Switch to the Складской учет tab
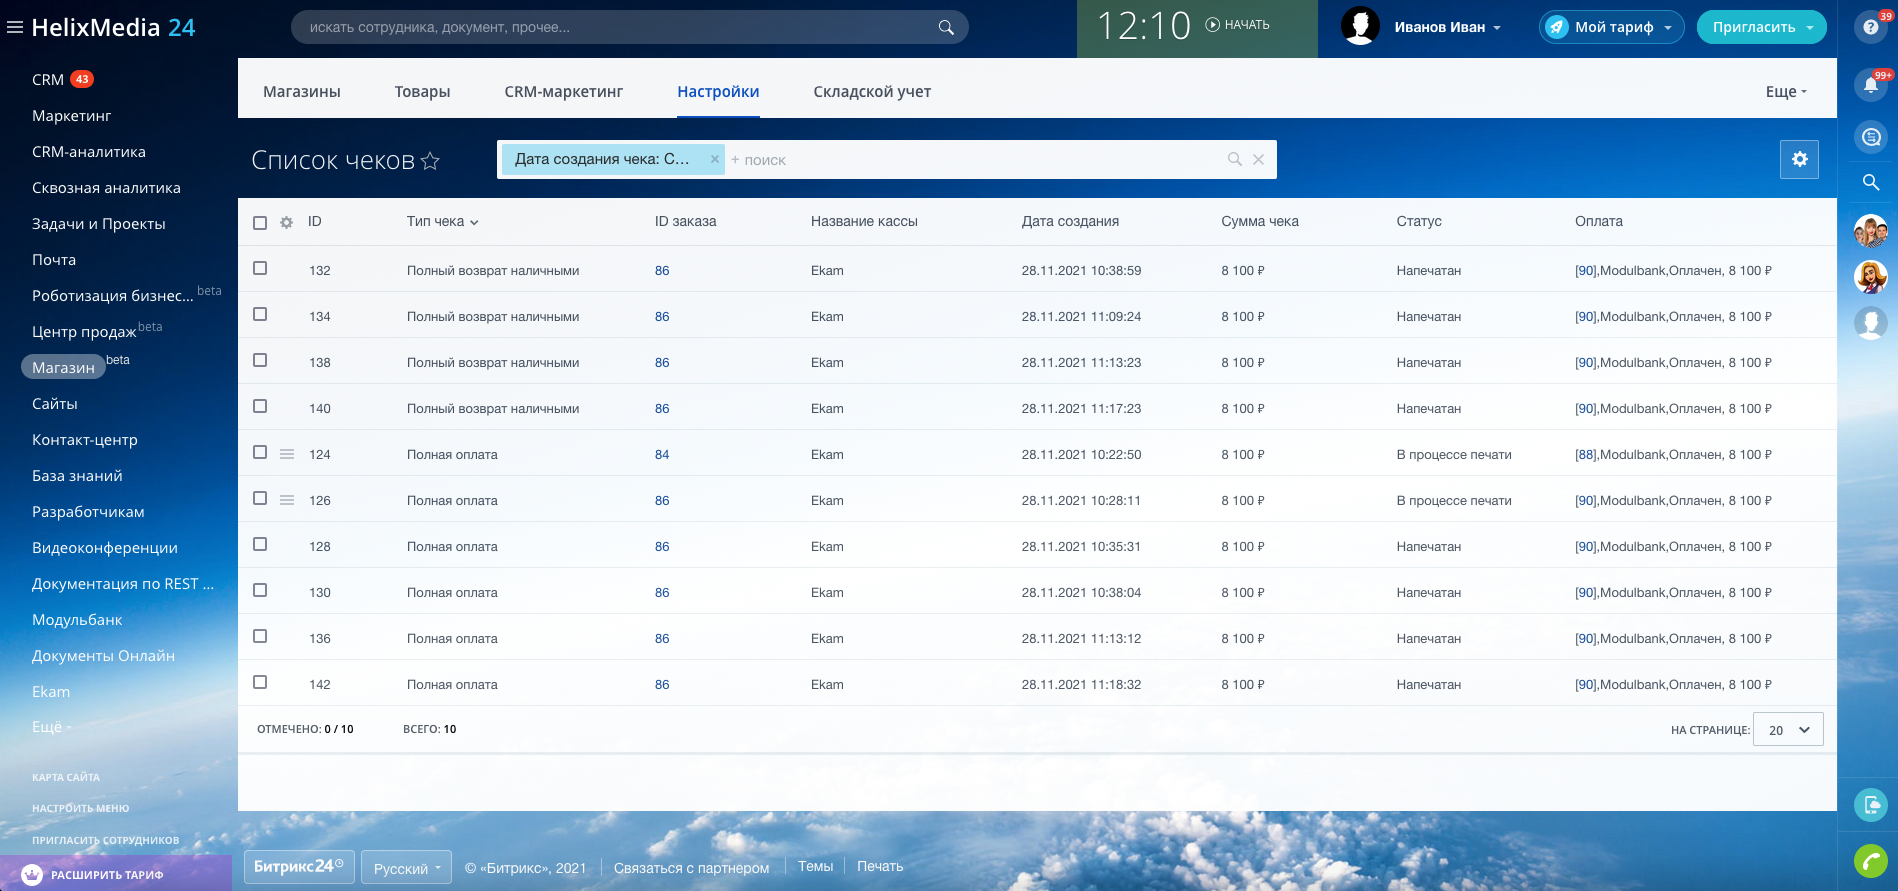 pos(871,92)
